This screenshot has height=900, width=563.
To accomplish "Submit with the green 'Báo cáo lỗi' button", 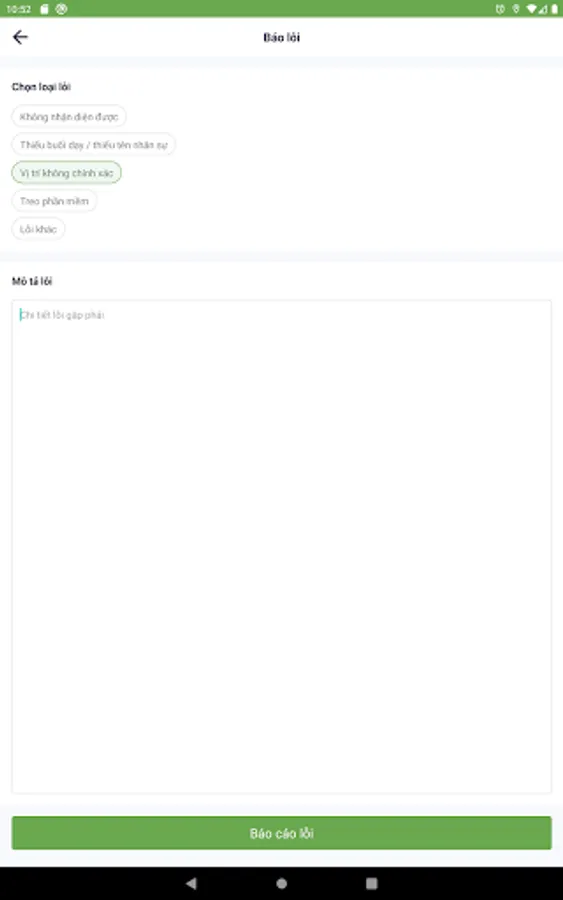I will tap(281, 833).
